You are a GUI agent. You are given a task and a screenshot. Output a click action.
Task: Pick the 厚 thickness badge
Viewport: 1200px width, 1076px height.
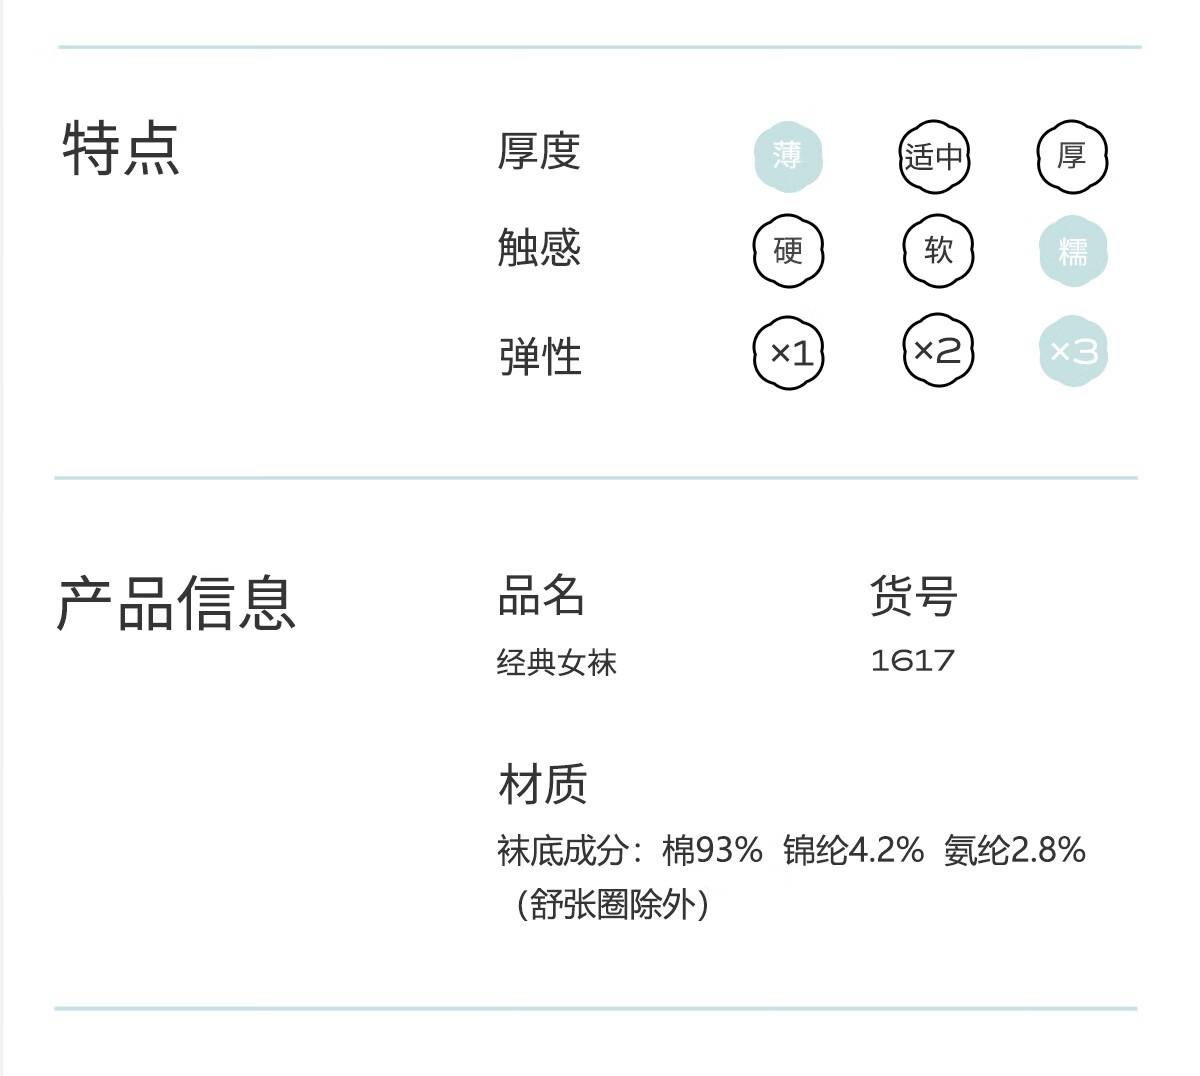[x=1072, y=157]
